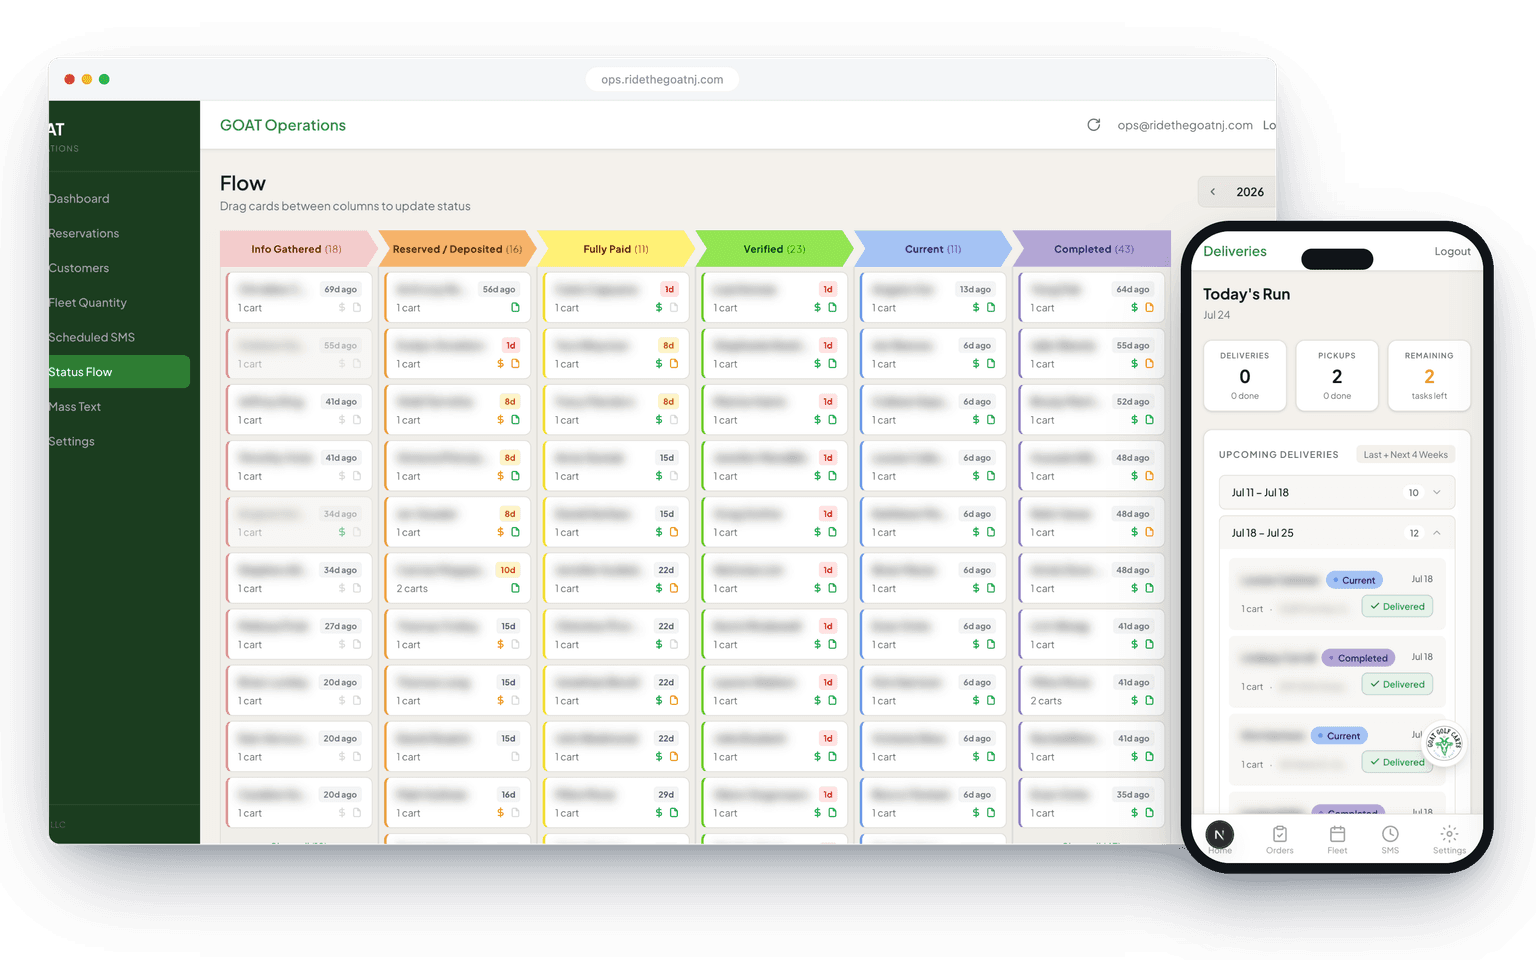
Task: Click the document icon on the Completed 2 carts card
Action: (1149, 701)
